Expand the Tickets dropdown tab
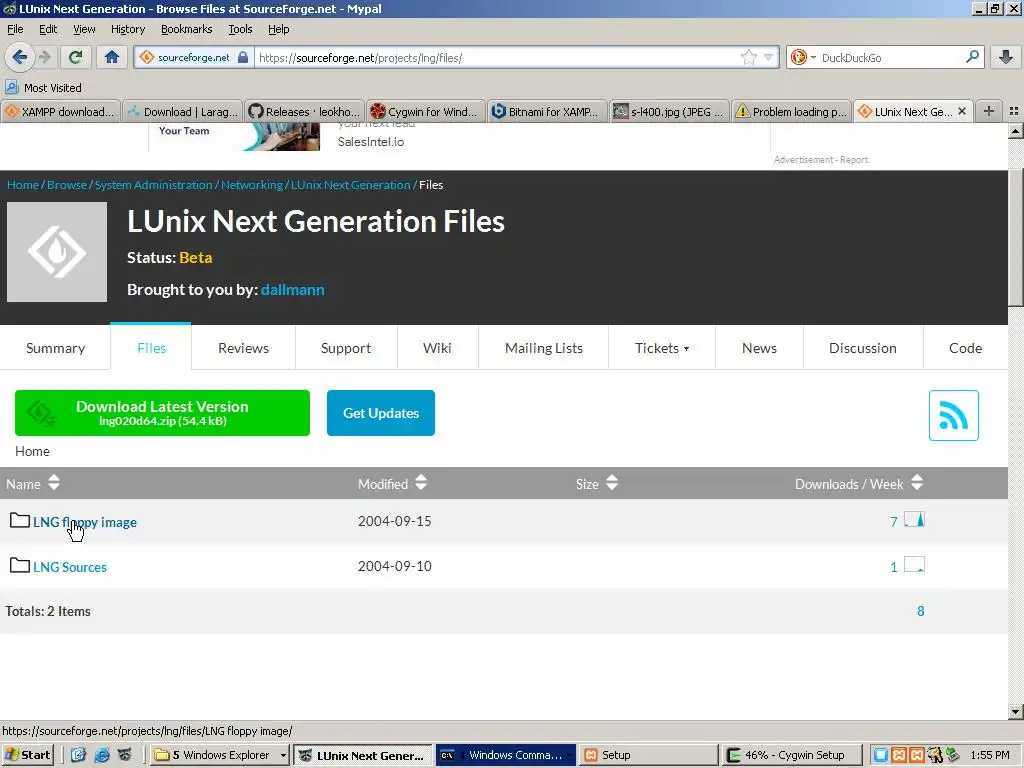This screenshot has width=1024, height=768. click(662, 348)
